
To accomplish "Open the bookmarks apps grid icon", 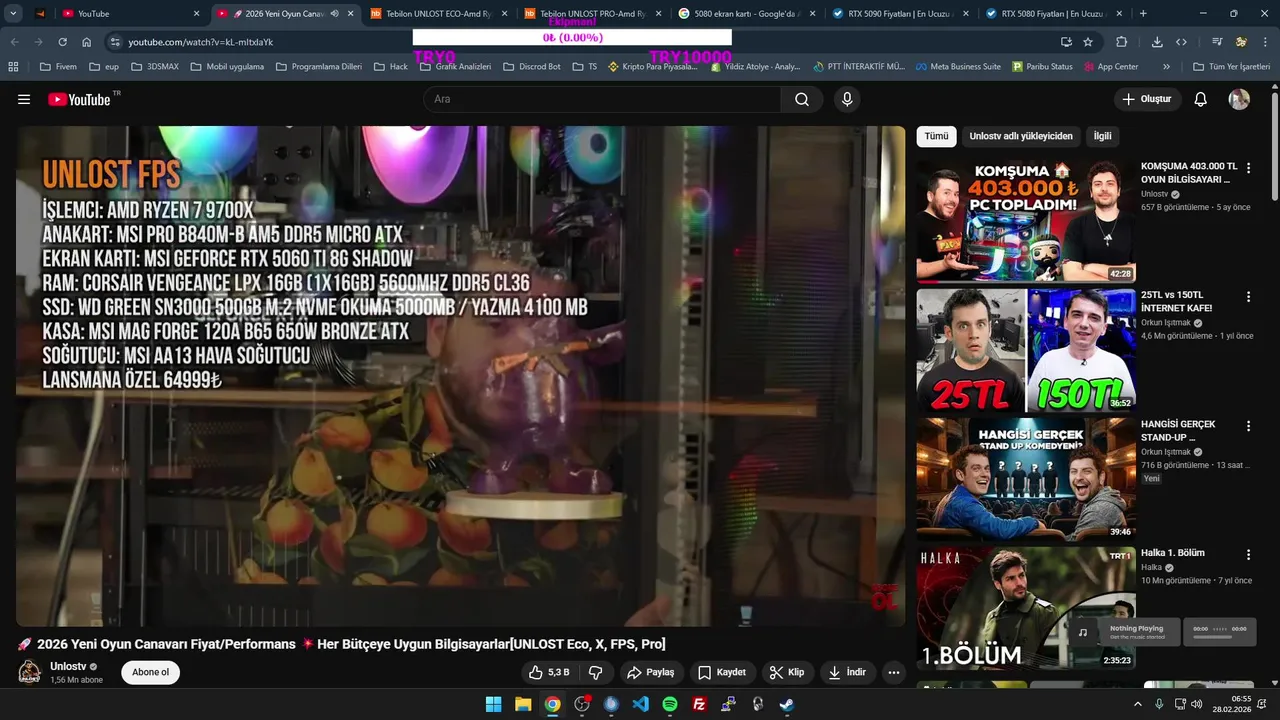I will point(13,66).
